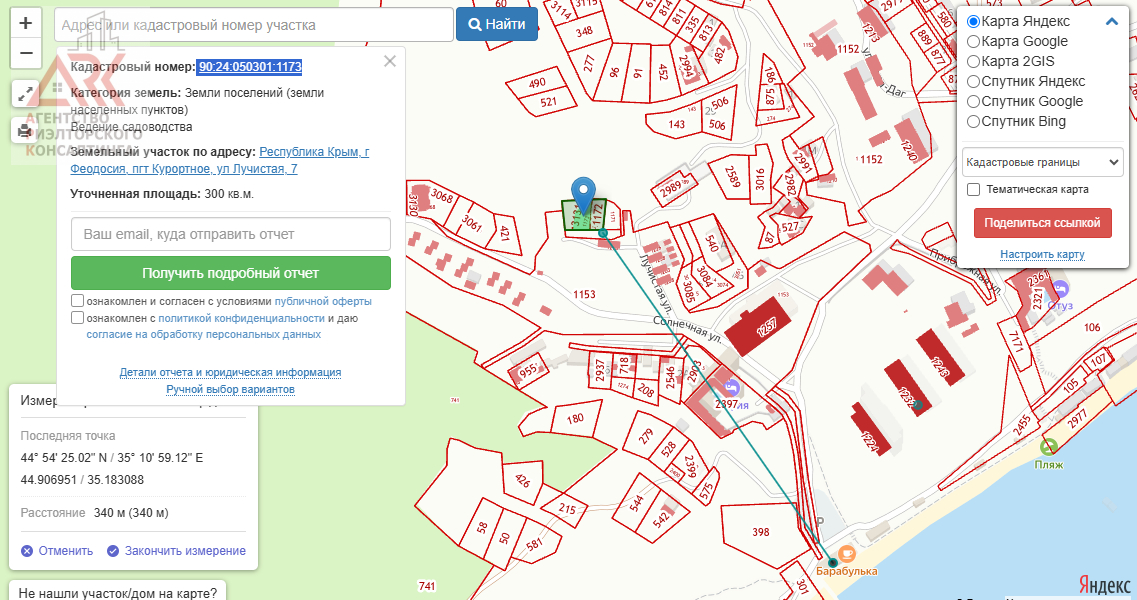1137x600 pixels.
Task: Click the Барабулька cafe icon
Action: 847,553
